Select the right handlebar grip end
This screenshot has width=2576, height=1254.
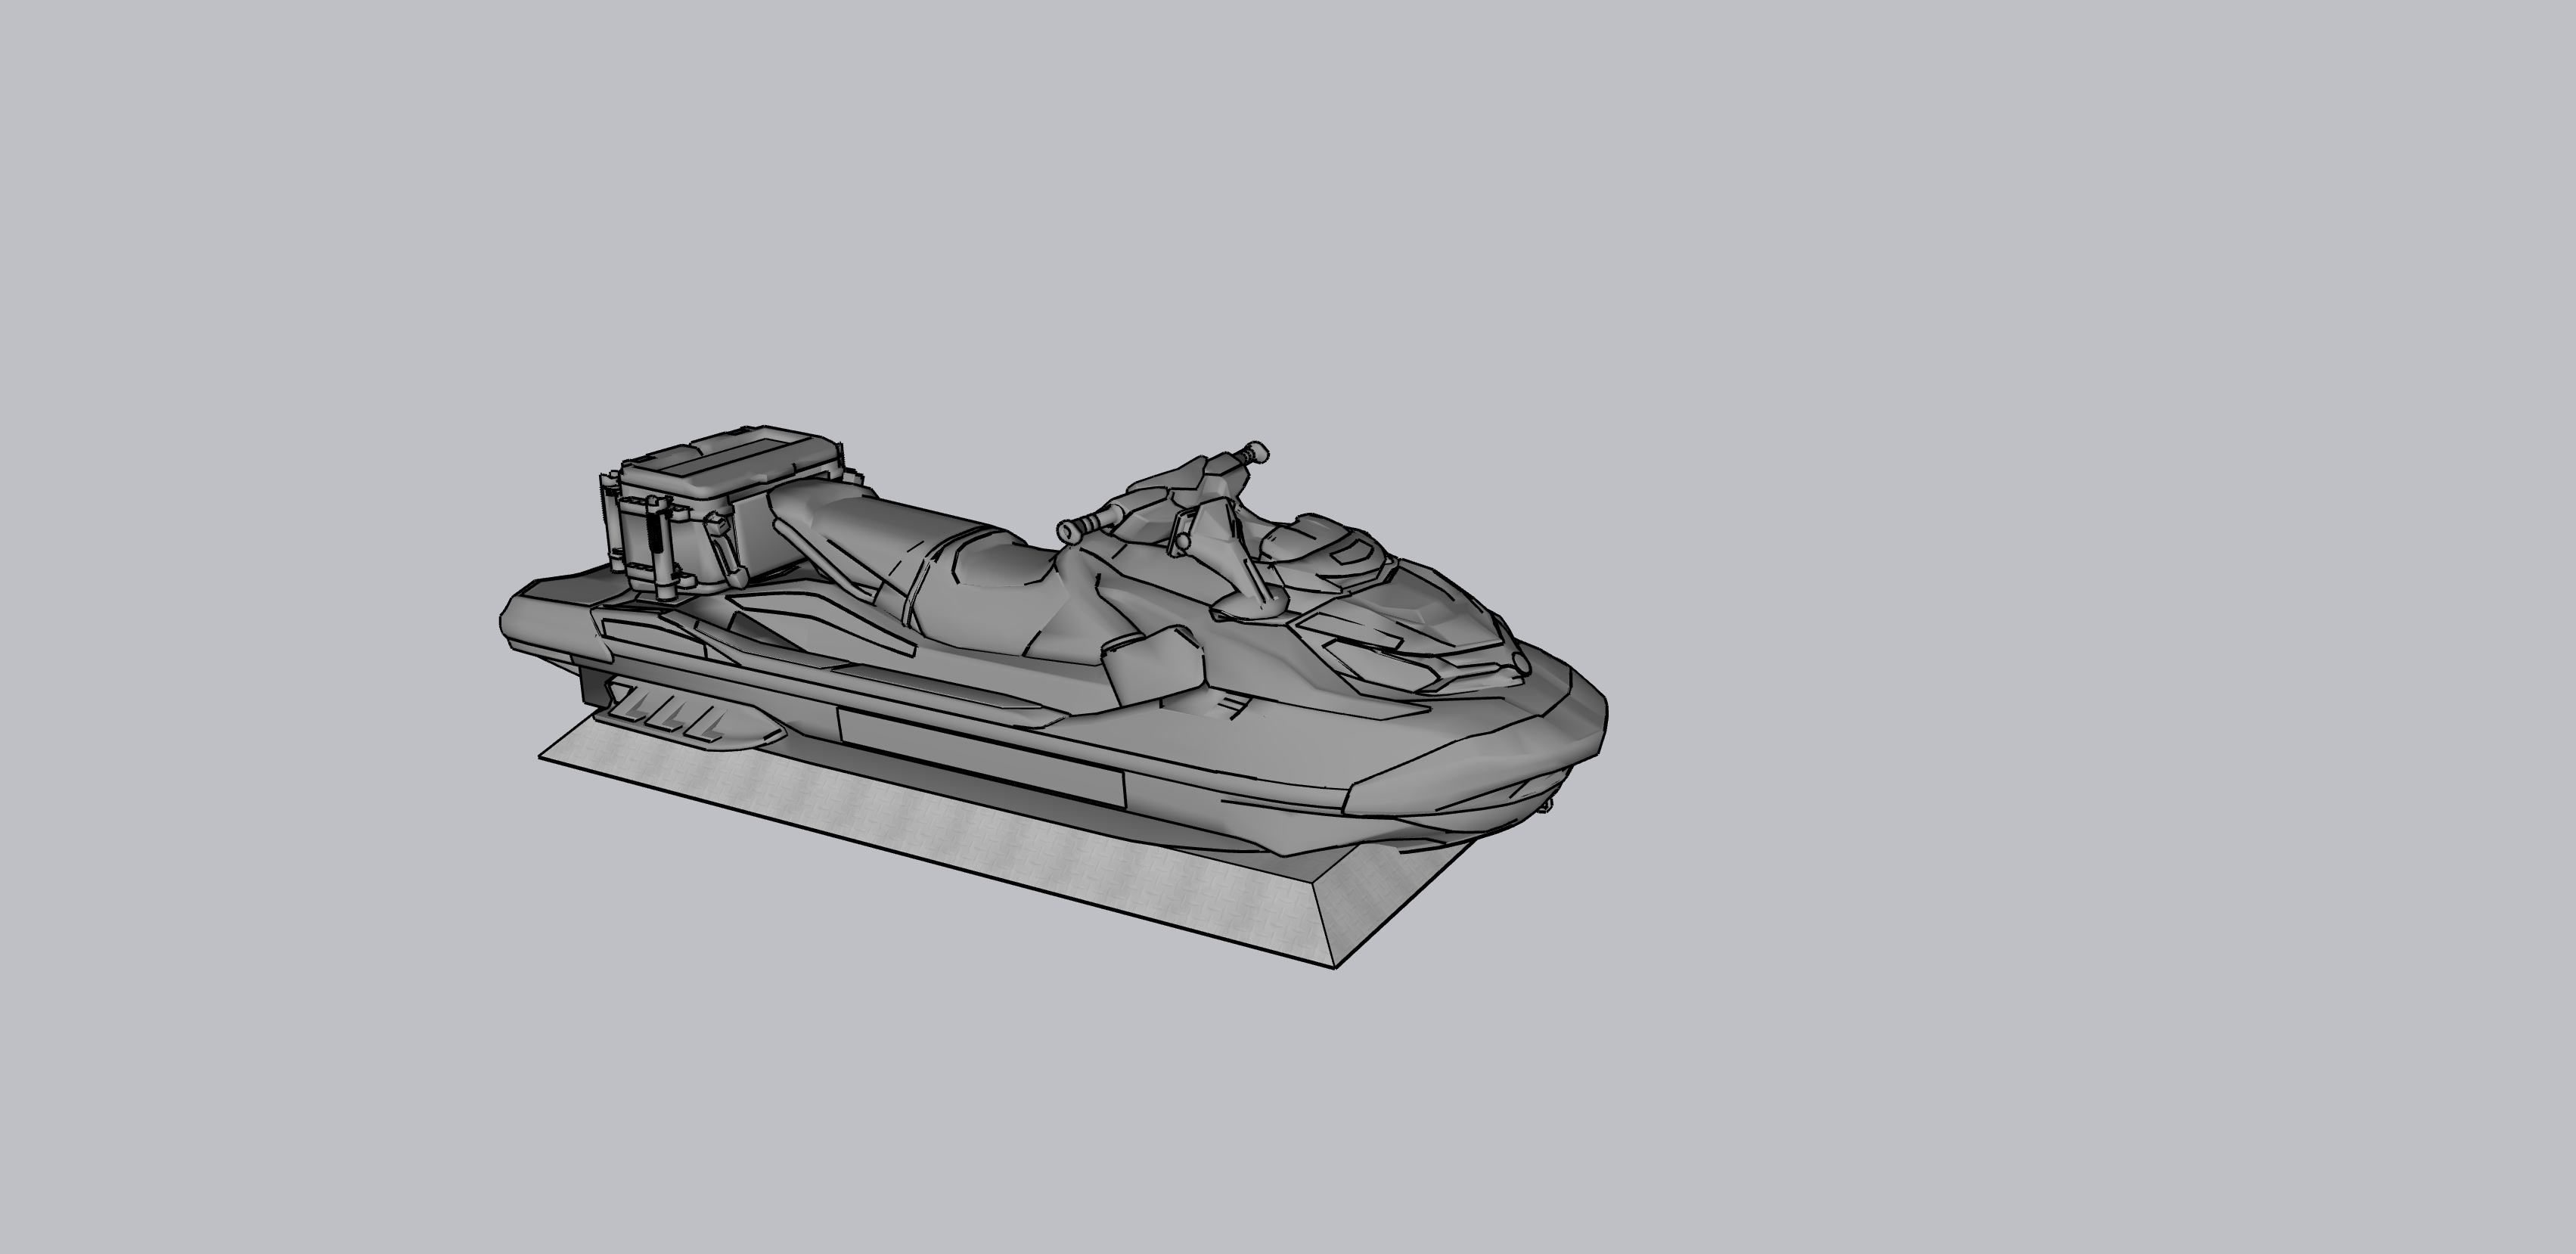pyautogui.click(x=1260, y=453)
